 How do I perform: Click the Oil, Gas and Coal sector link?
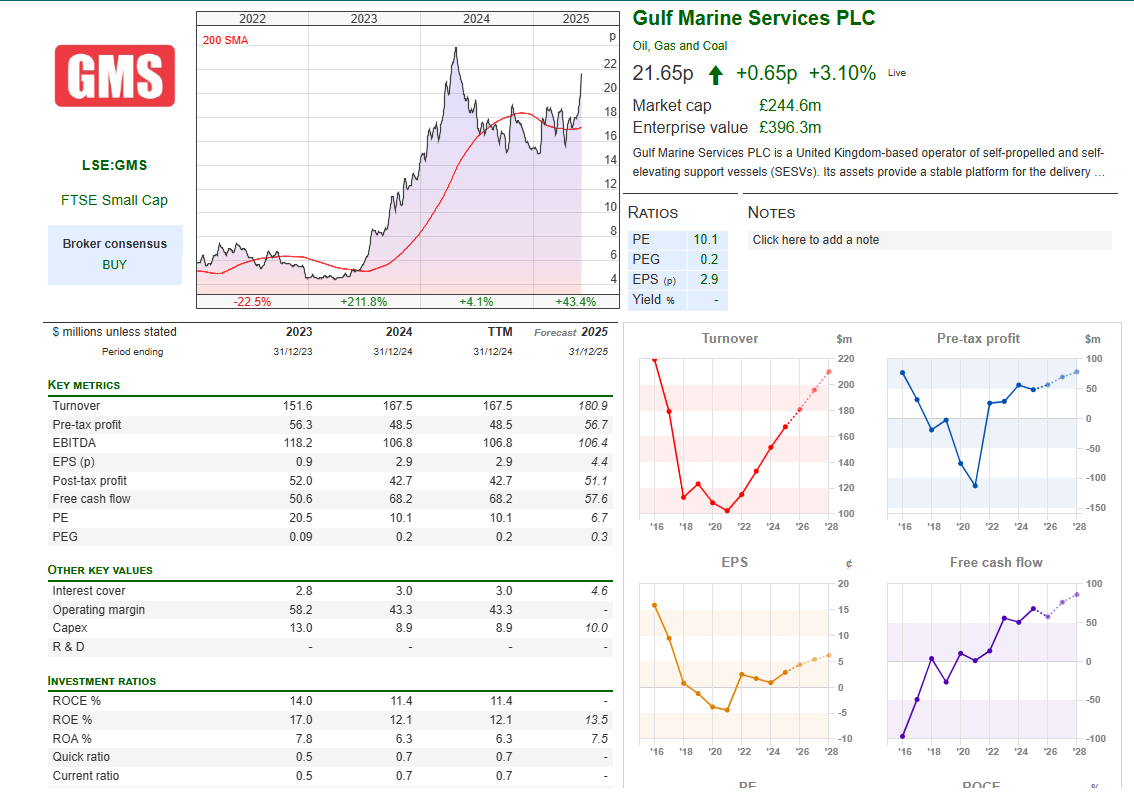[680, 46]
